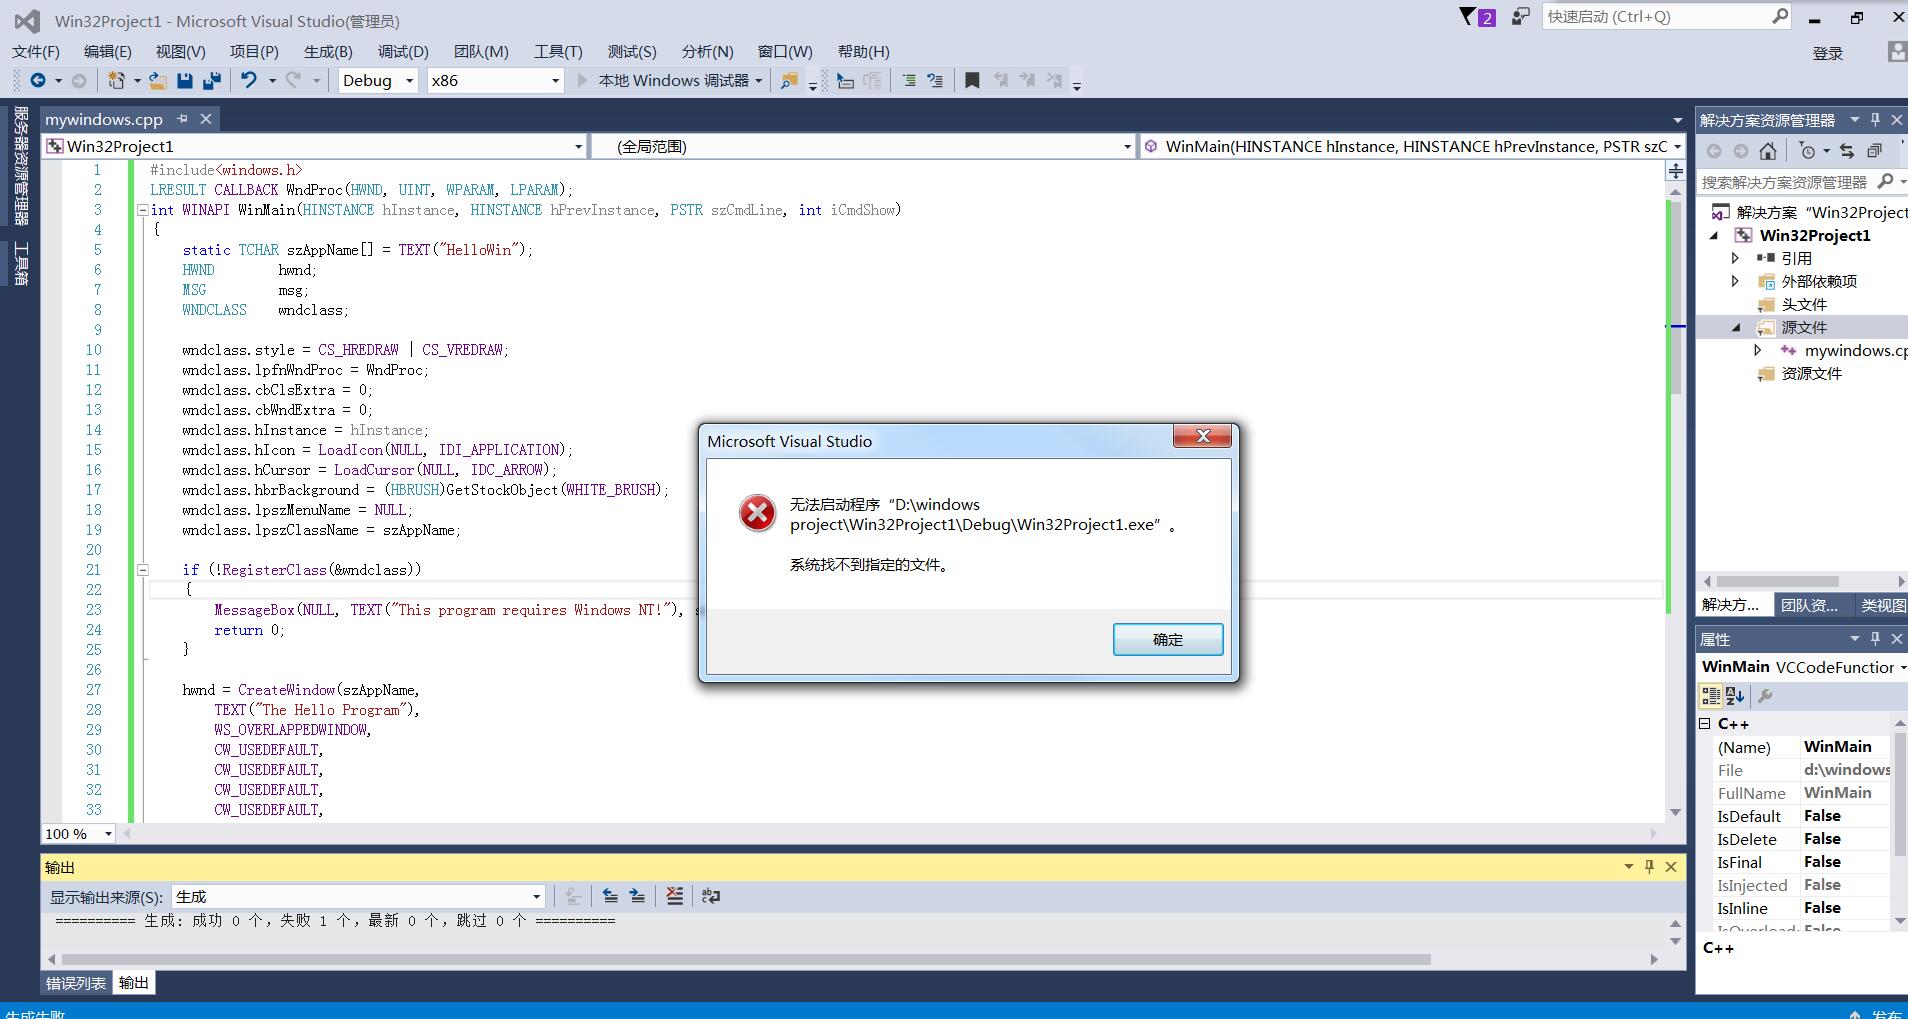The image size is (1908, 1019).
Task: Pin the mywindows.cpp tab
Action: tap(182, 119)
